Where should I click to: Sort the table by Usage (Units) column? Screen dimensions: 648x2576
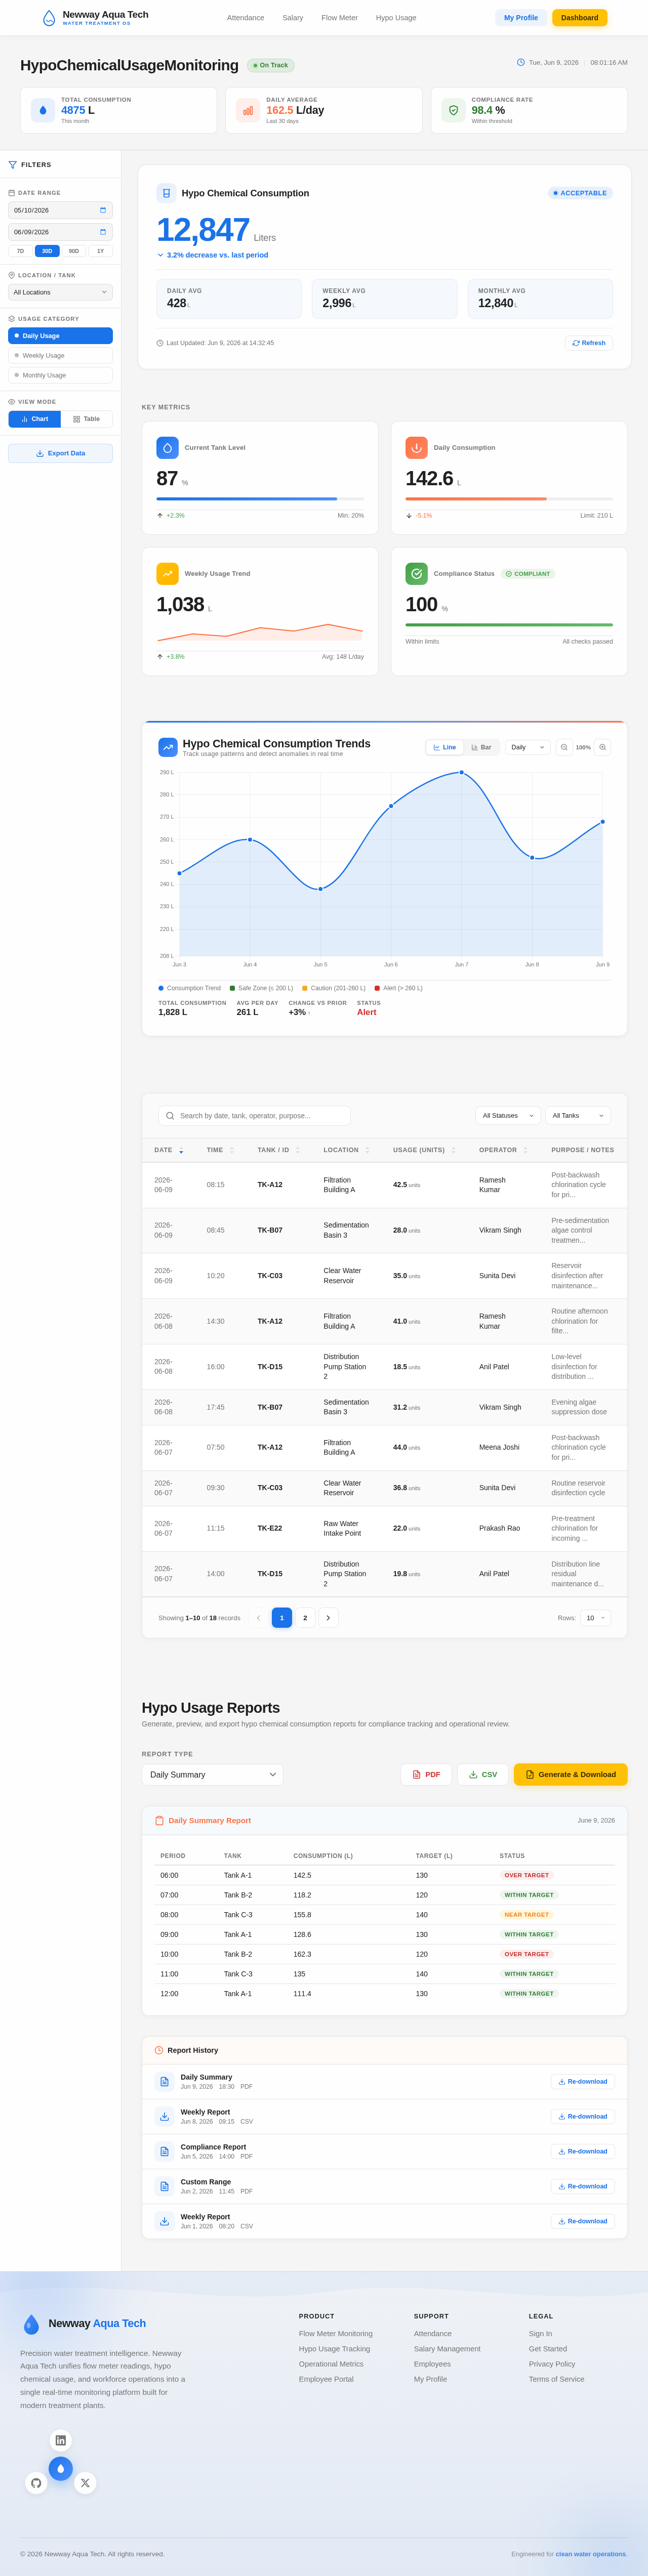click(424, 1150)
